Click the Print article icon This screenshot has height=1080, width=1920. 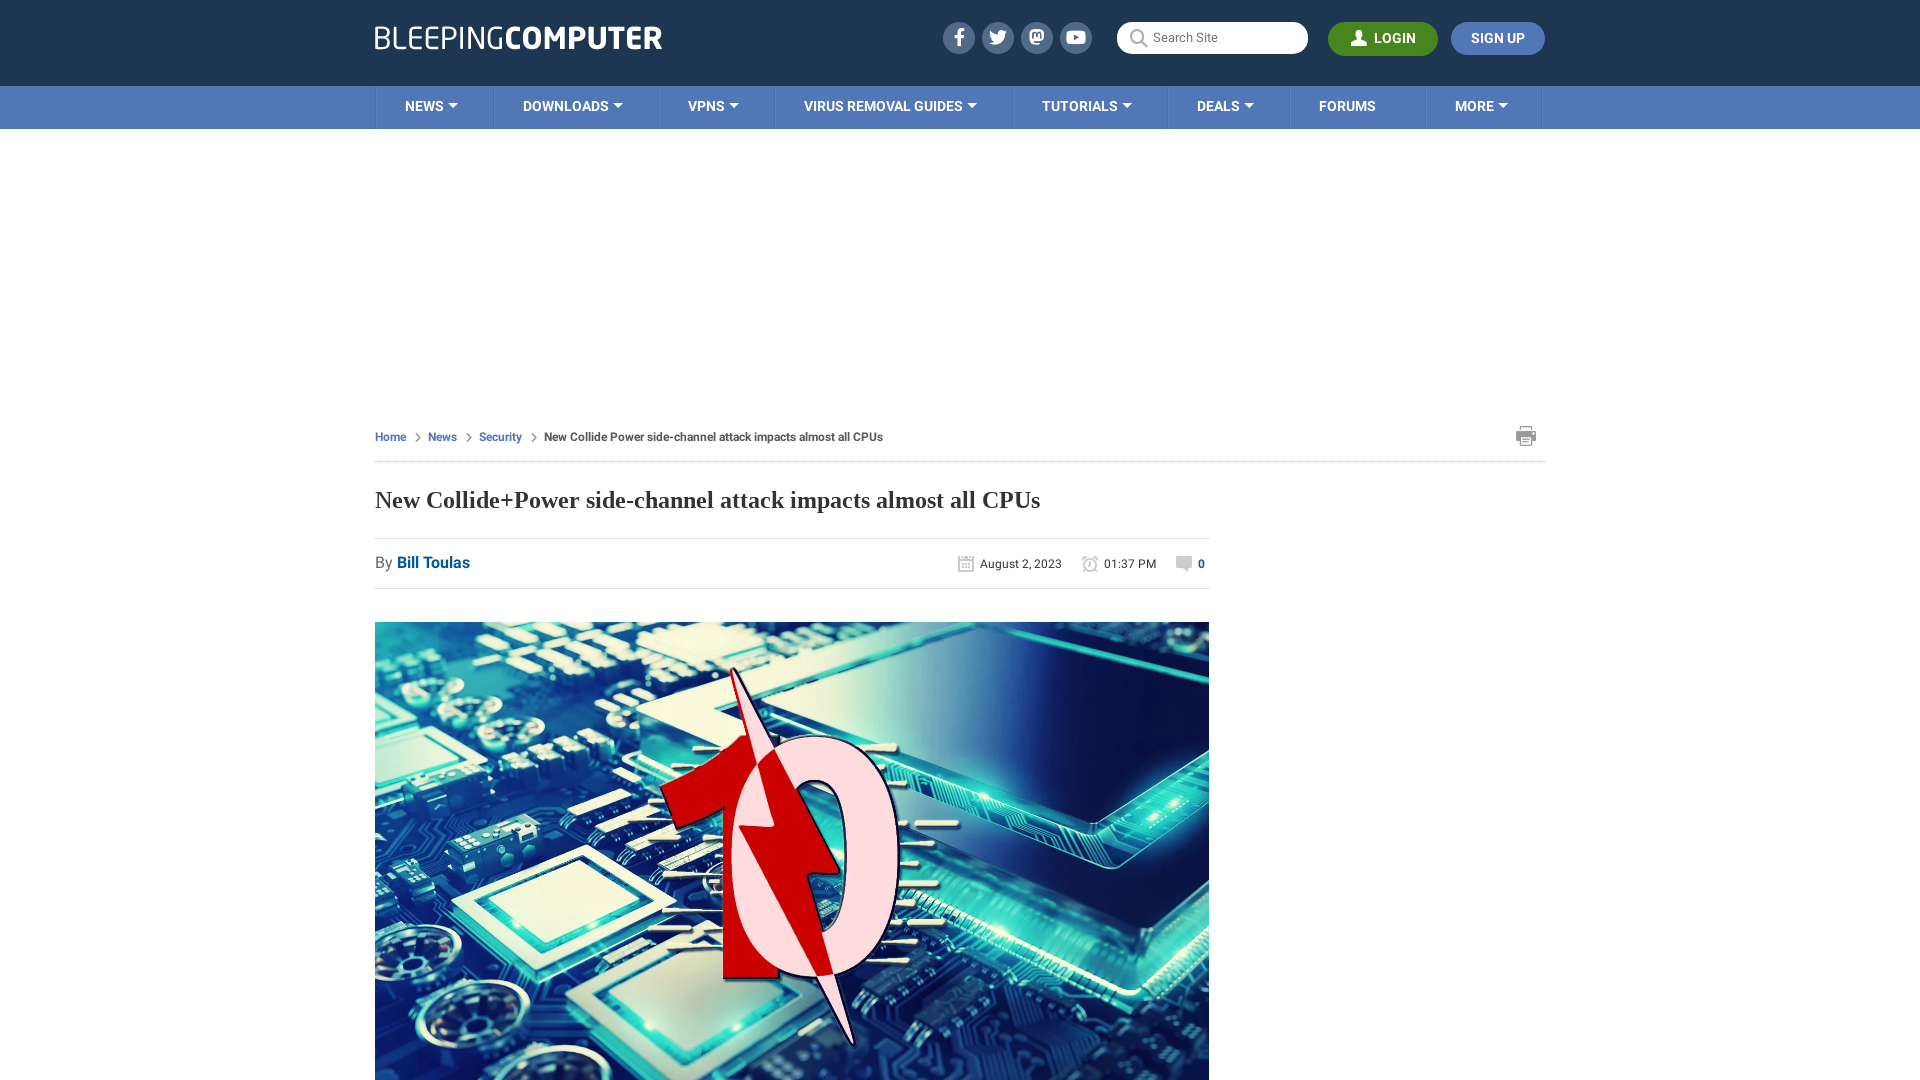(1526, 435)
